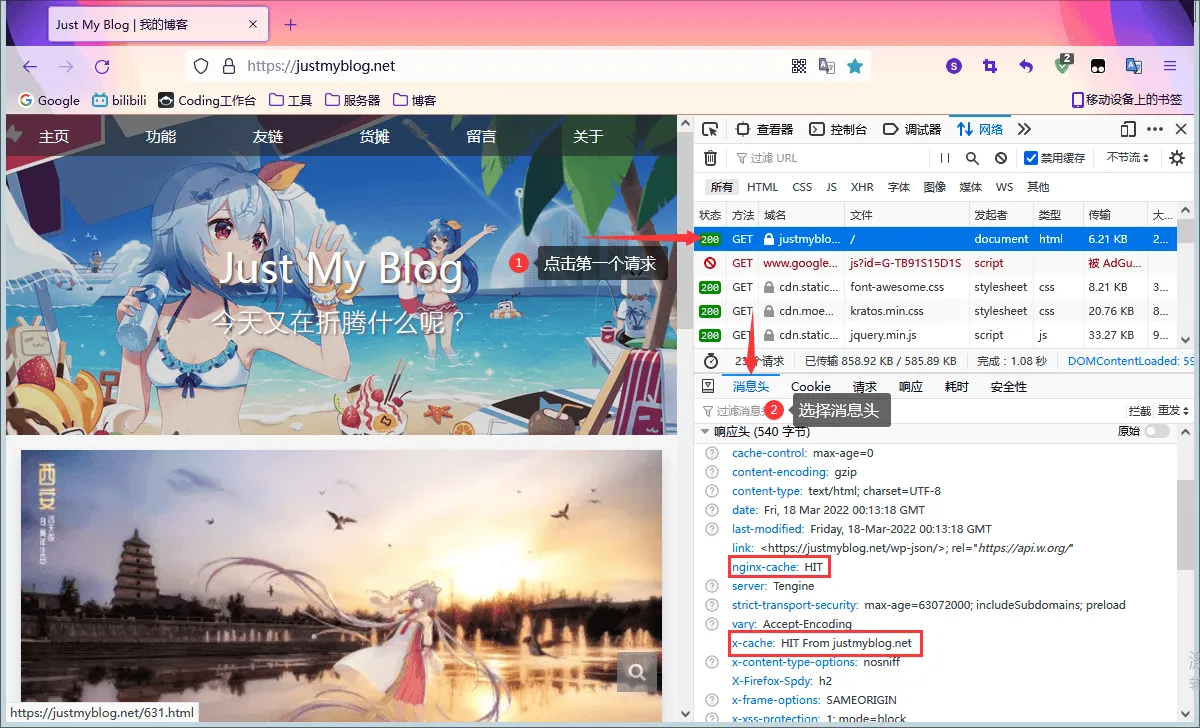Click the address bar URL
Viewport: 1200px width, 728px height.
coord(321,66)
